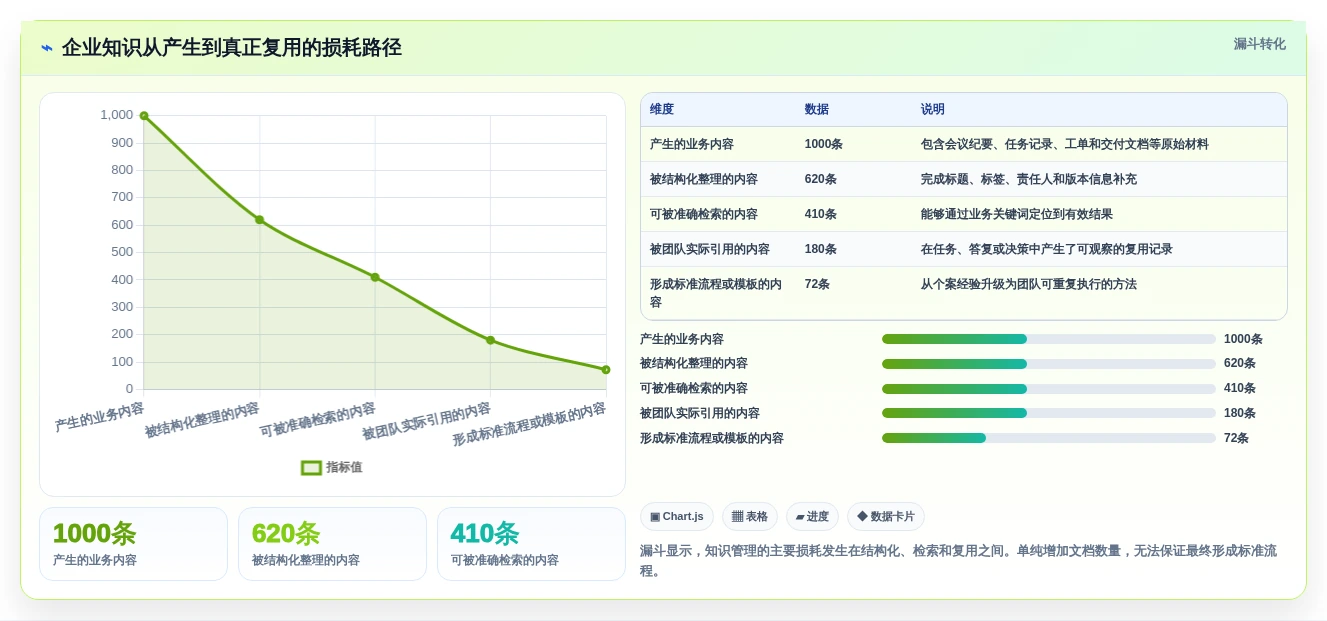This screenshot has width=1327, height=621.
Task: Click the 1,000 y-axis label
Action: (116, 115)
